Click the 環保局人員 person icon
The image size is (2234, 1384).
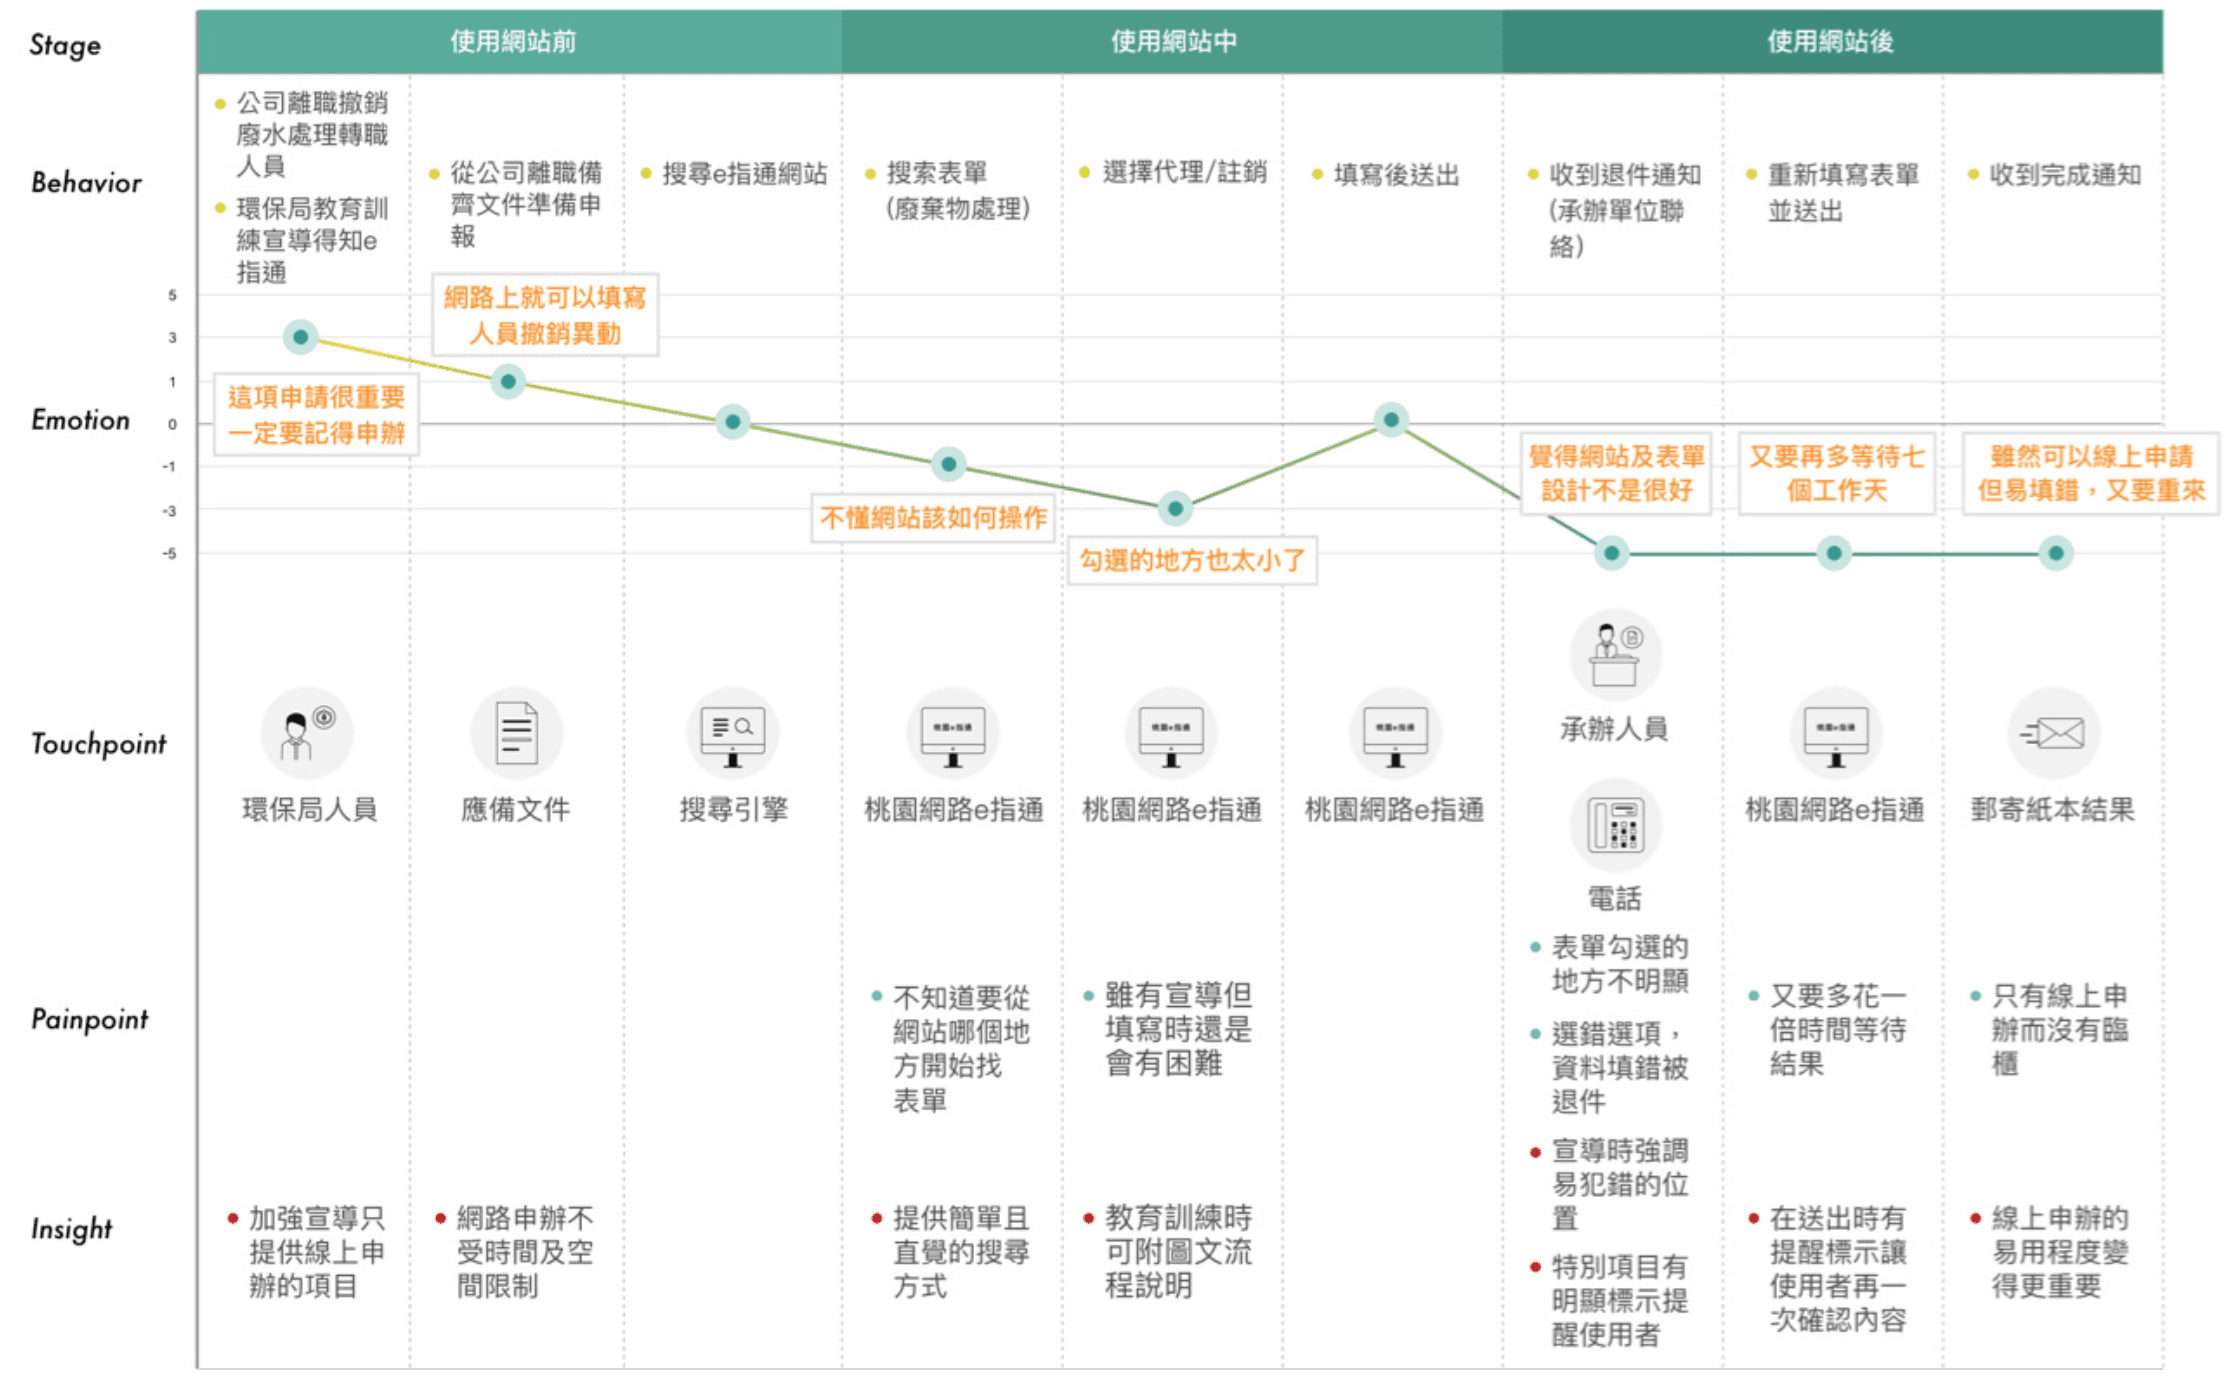[306, 733]
